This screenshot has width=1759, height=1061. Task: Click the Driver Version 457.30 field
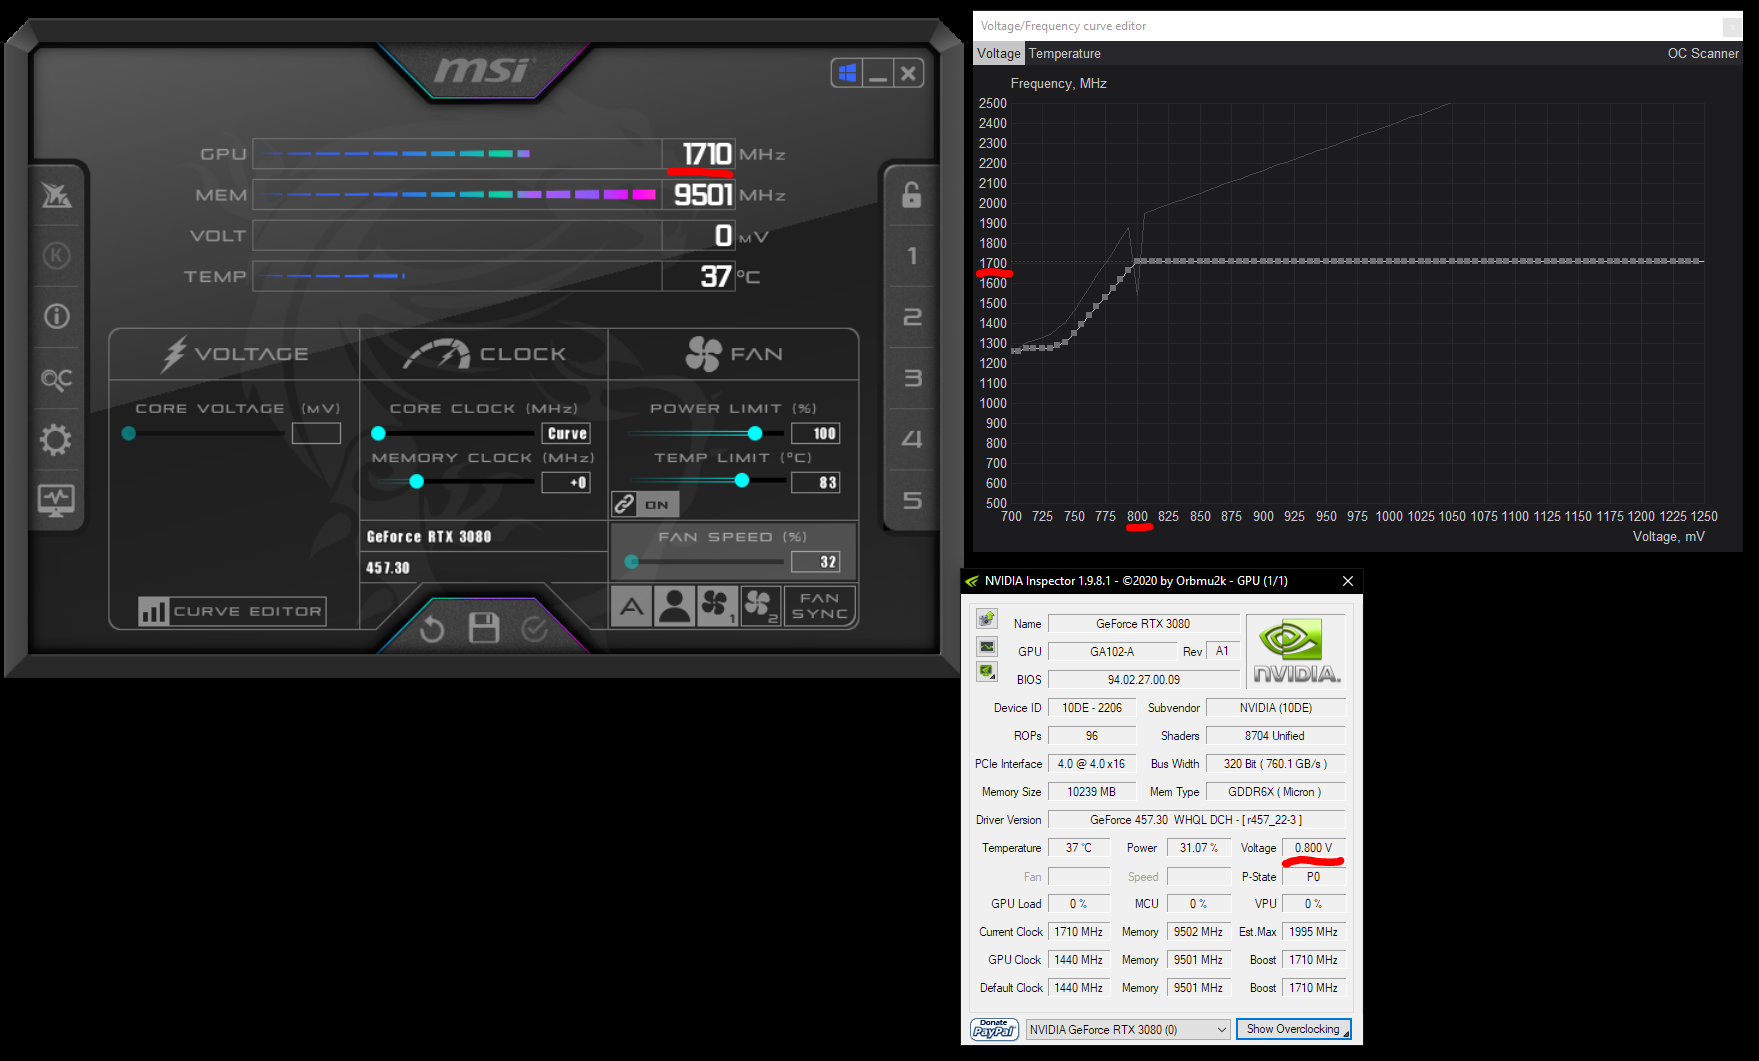pos(1196,820)
